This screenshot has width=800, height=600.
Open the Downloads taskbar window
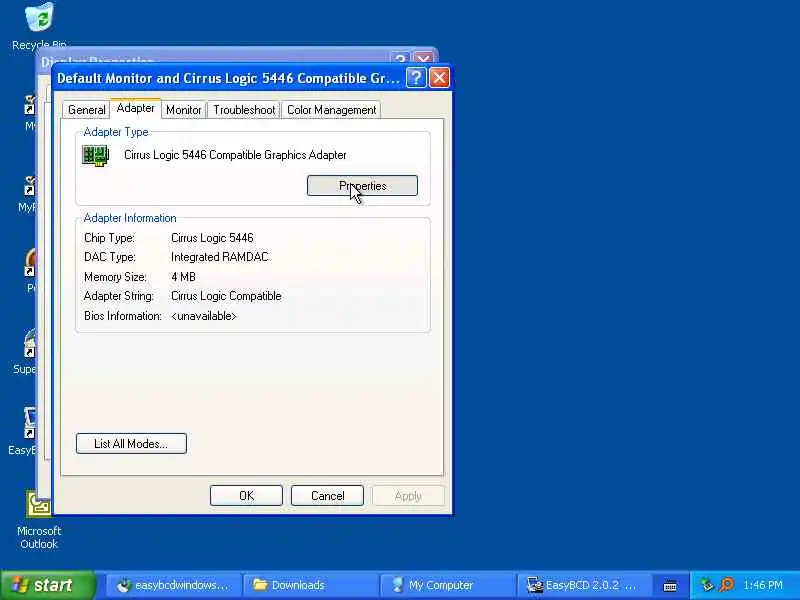pyautogui.click(x=309, y=585)
